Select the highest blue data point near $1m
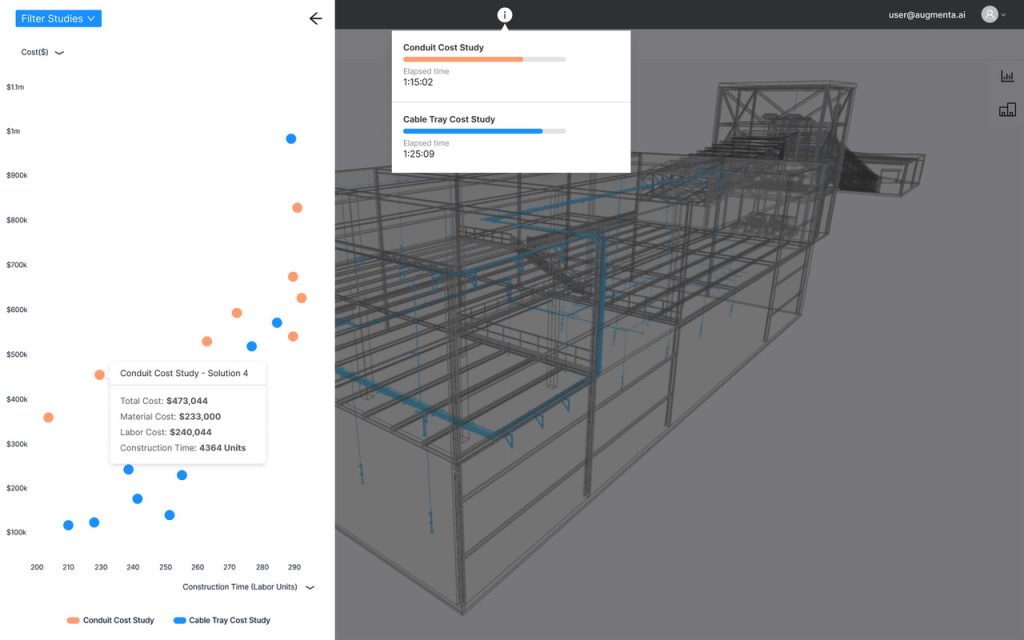 pyautogui.click(x=291, y=138)
